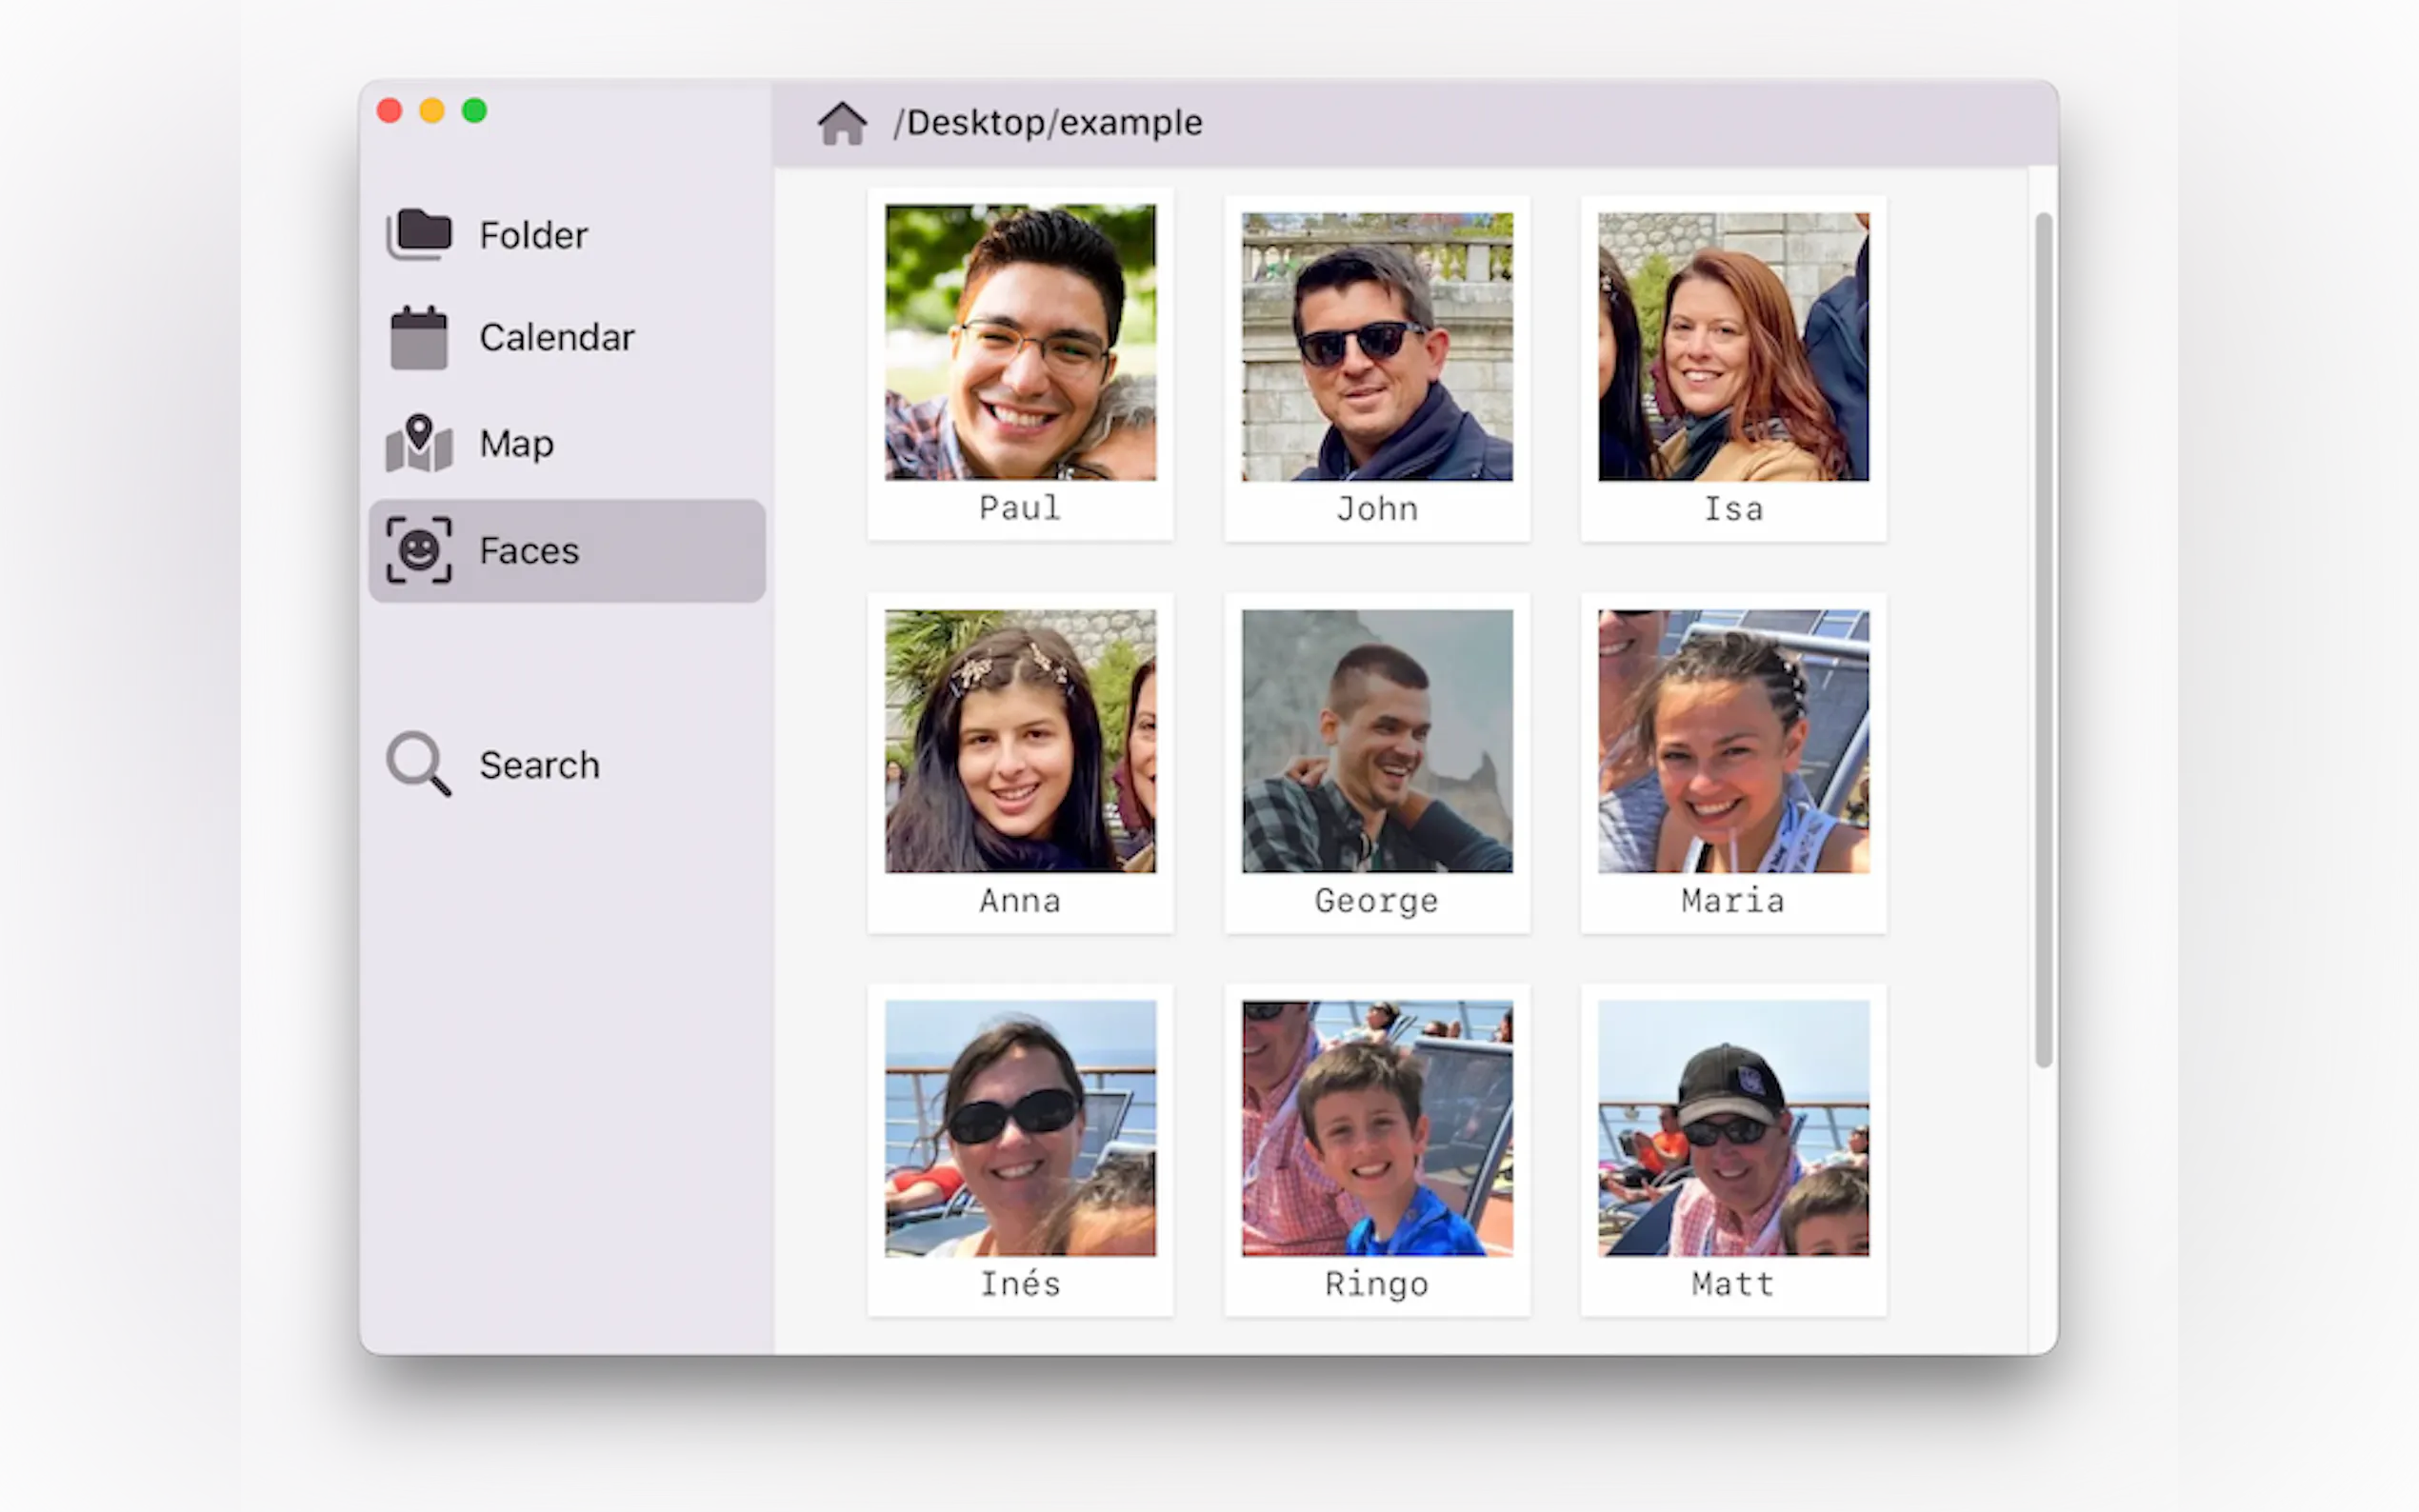Select Maria's face photo
Screen dimensions: 2419x1512
pos(1733,741)
